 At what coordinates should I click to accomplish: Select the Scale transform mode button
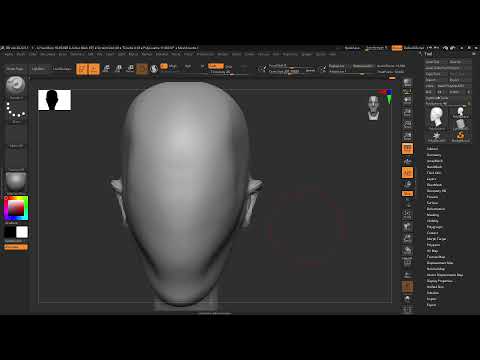(118, 69)
